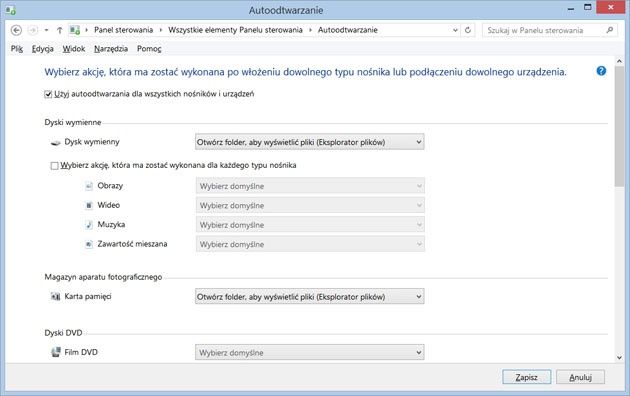Click the scrollbar down arrow
Viewport: 630px width, 396px height.
coord(619,357)
